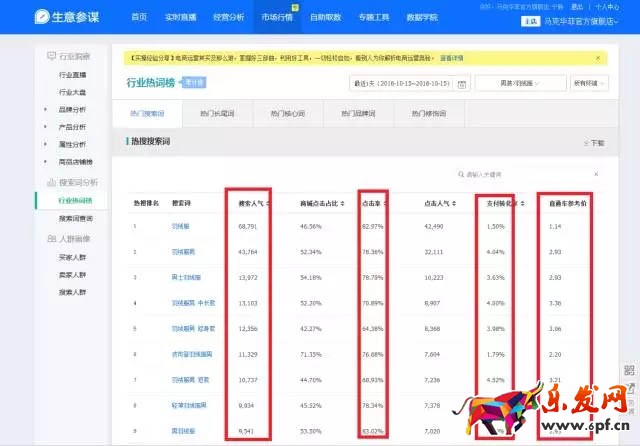The height and width of the screenshot is (446, 640).
Task: Sort by 点击人气 column arrow
Action: (x=454, y=203)
